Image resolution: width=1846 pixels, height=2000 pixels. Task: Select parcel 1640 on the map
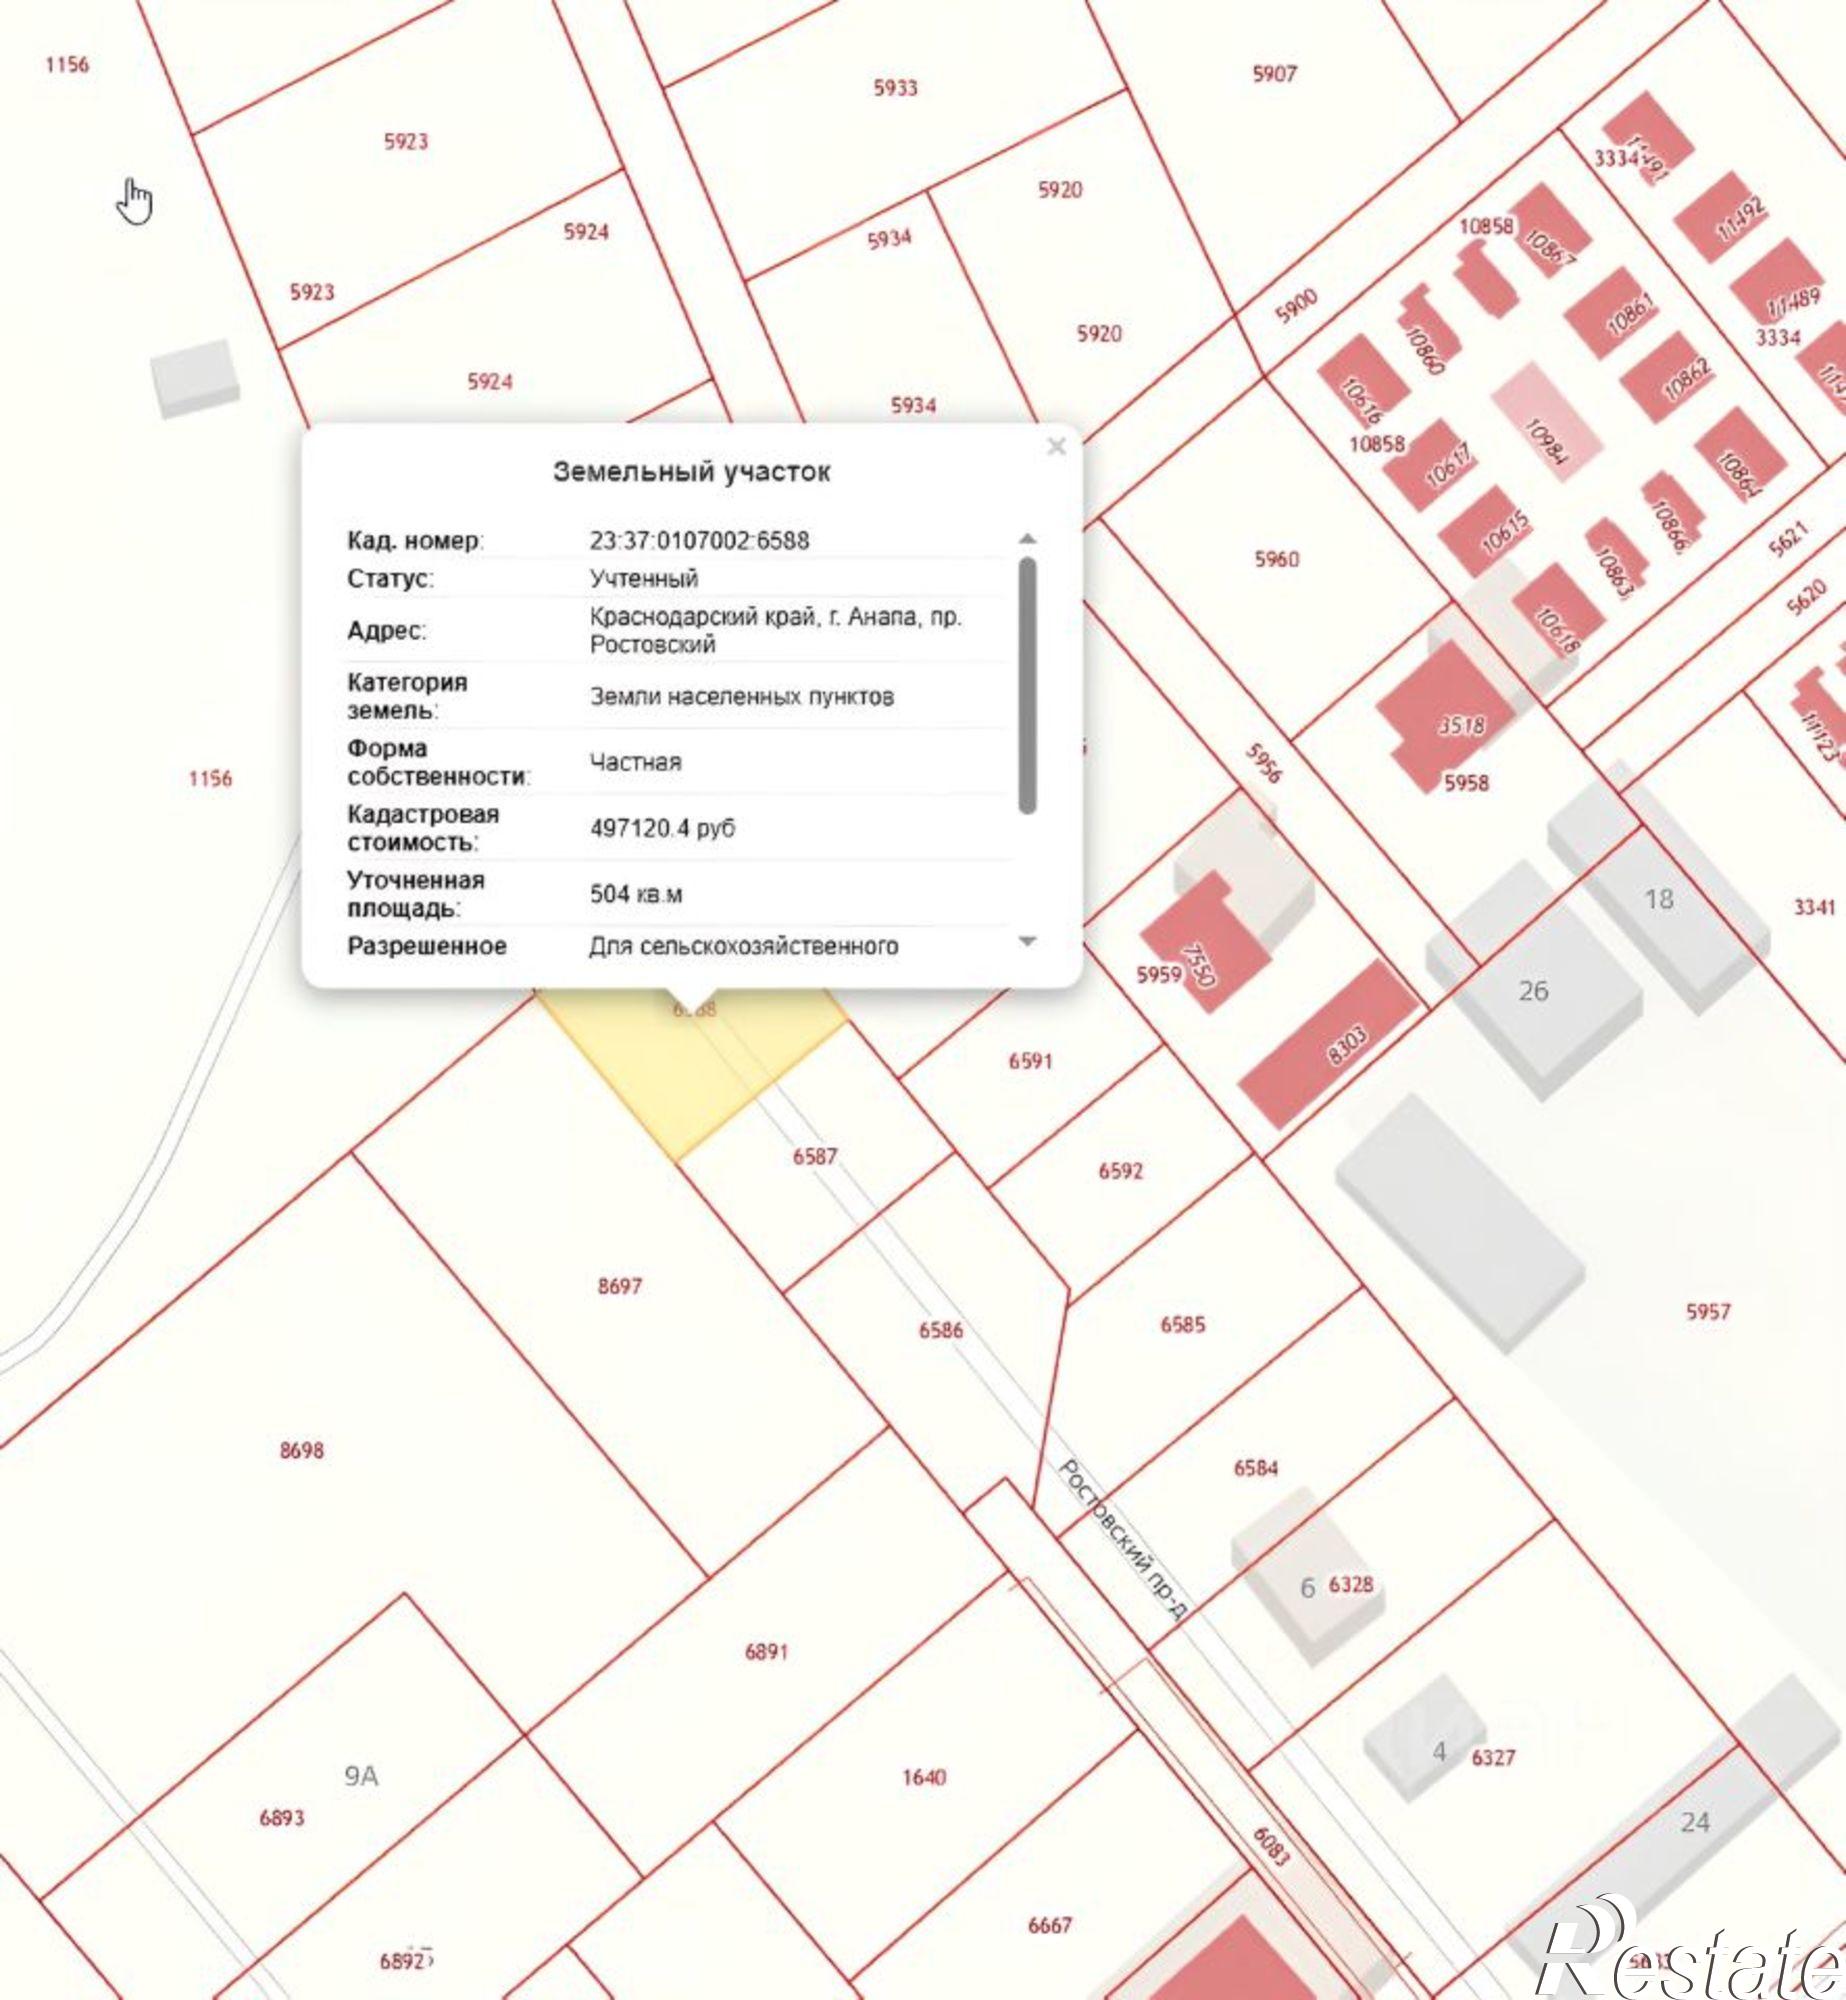923,1777
